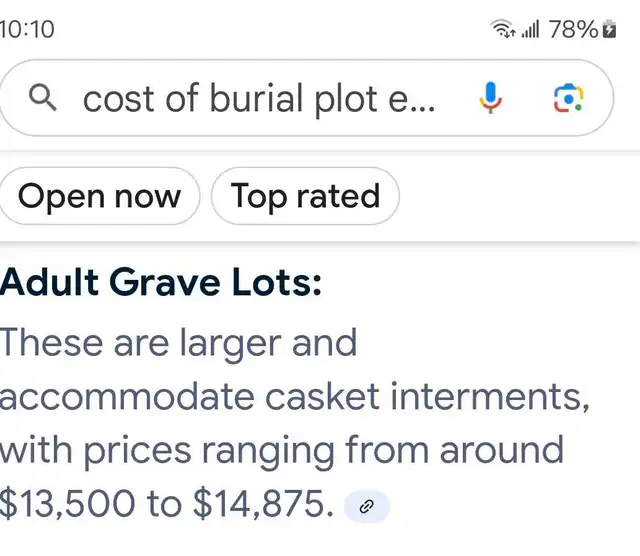The height and width of the screenshot is (556, 640).
Task: Tap empty filter row right of Top rated
Action: pos(518,196)
